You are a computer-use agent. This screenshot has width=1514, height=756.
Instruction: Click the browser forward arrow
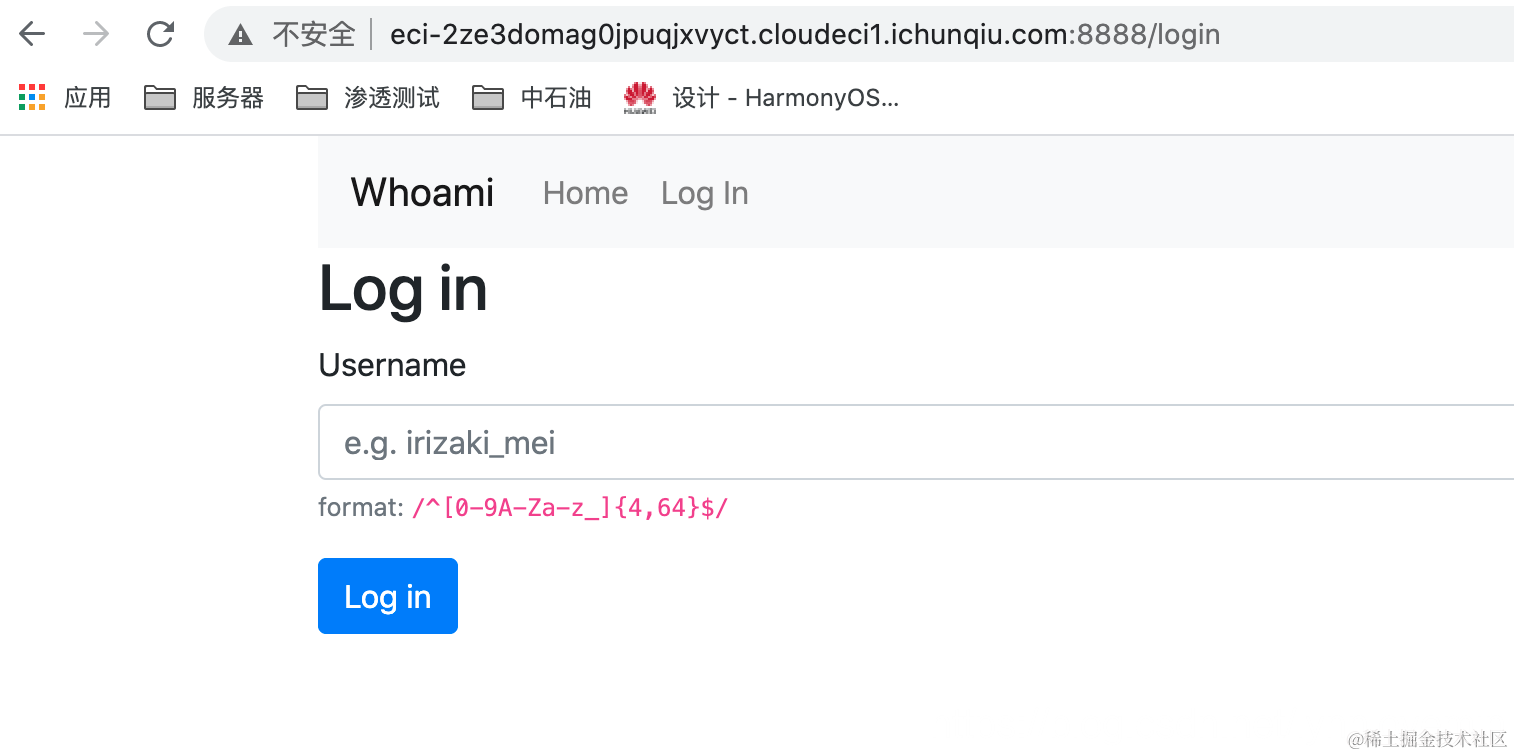[96, 35]
